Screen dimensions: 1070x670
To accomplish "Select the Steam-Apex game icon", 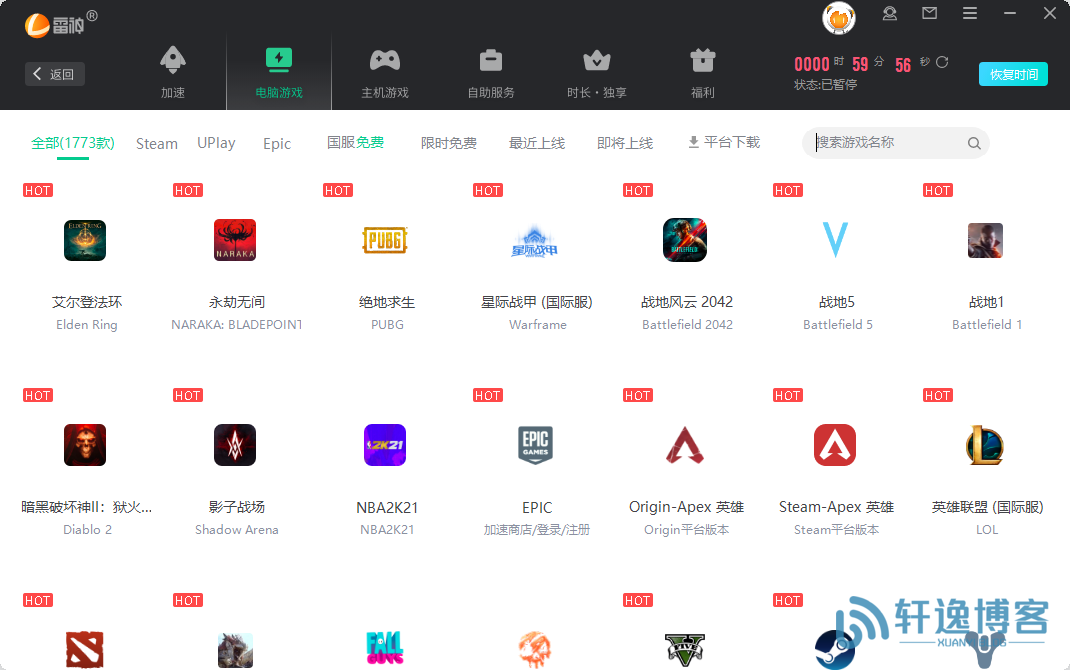I will coord(835,445).
